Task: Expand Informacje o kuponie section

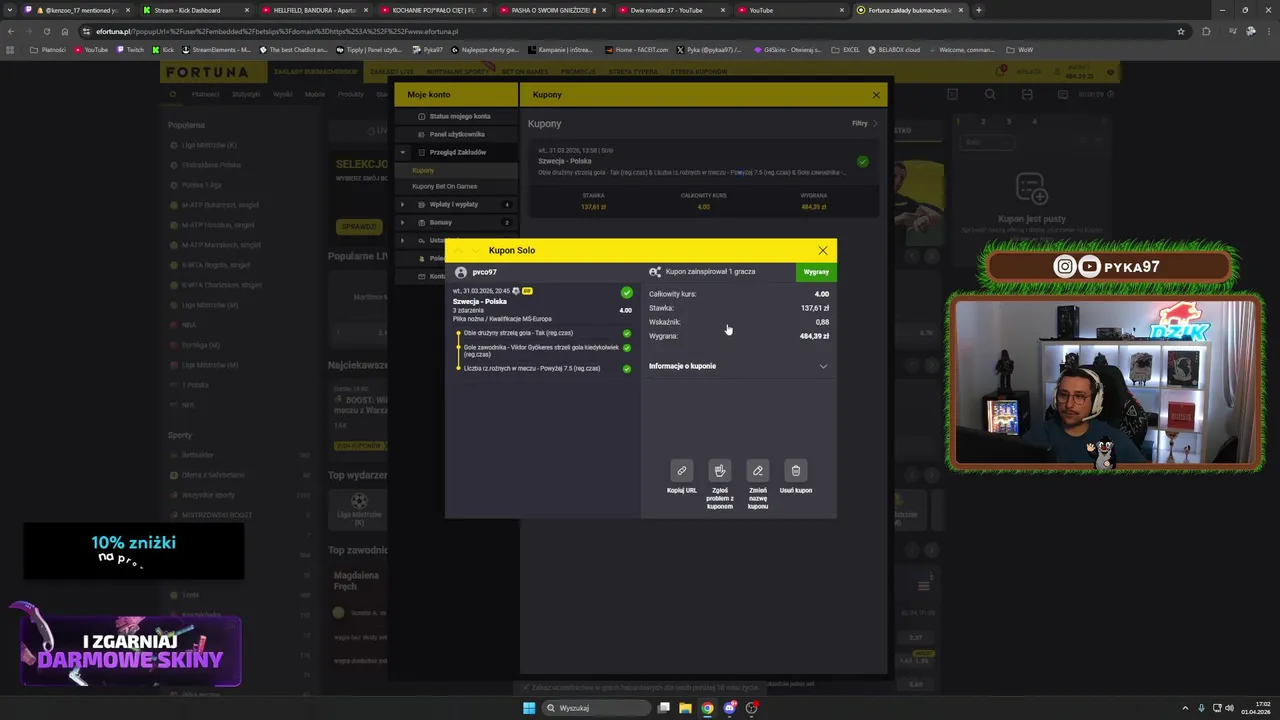Action: point(738,366)
